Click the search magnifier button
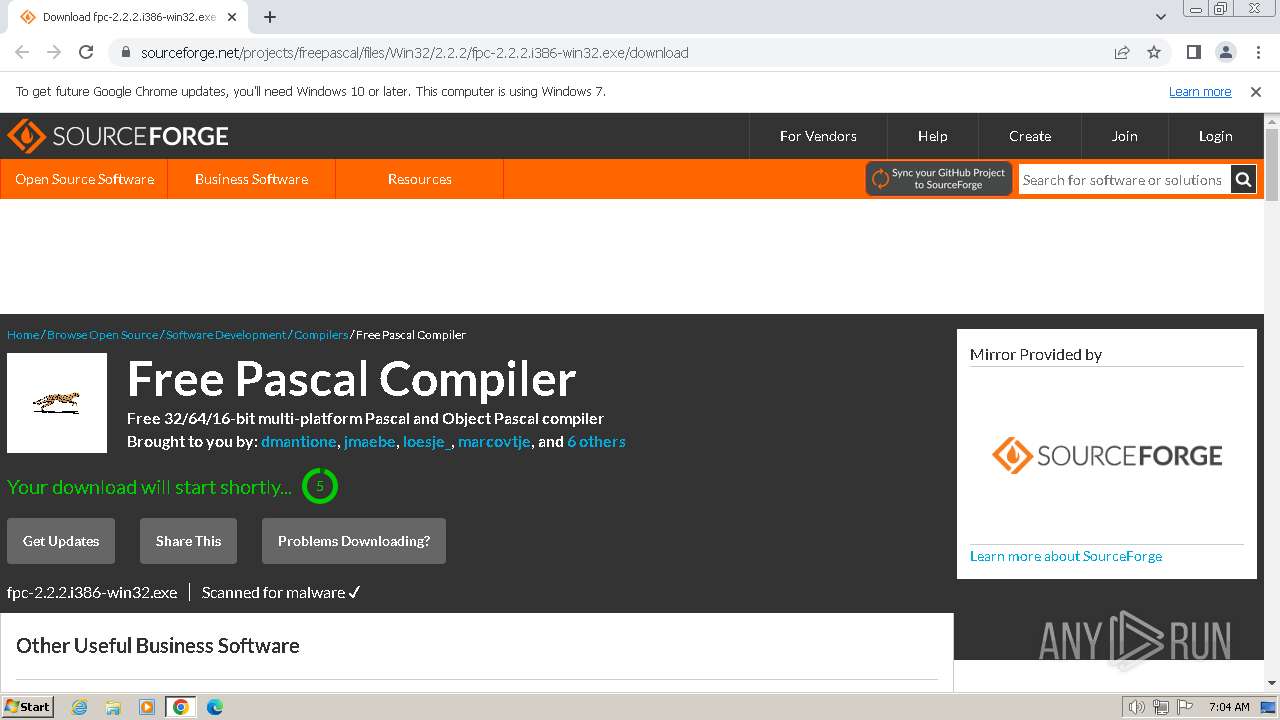This screenshot has width=1280, height=720. point(1243,180)
